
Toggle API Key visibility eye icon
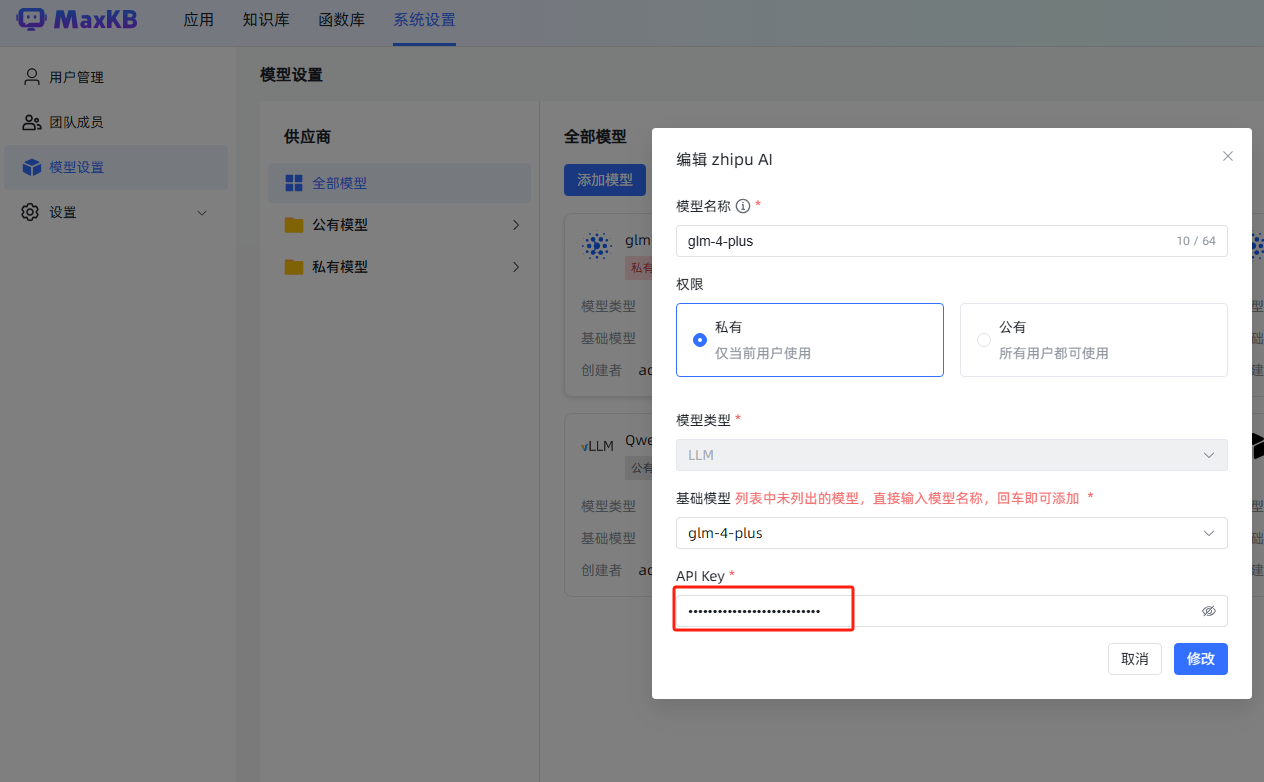coord(1209,611)
